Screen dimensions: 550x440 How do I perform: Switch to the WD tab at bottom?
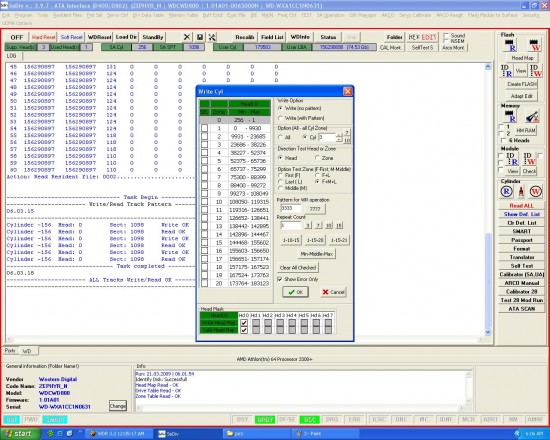tap(27, 351)
